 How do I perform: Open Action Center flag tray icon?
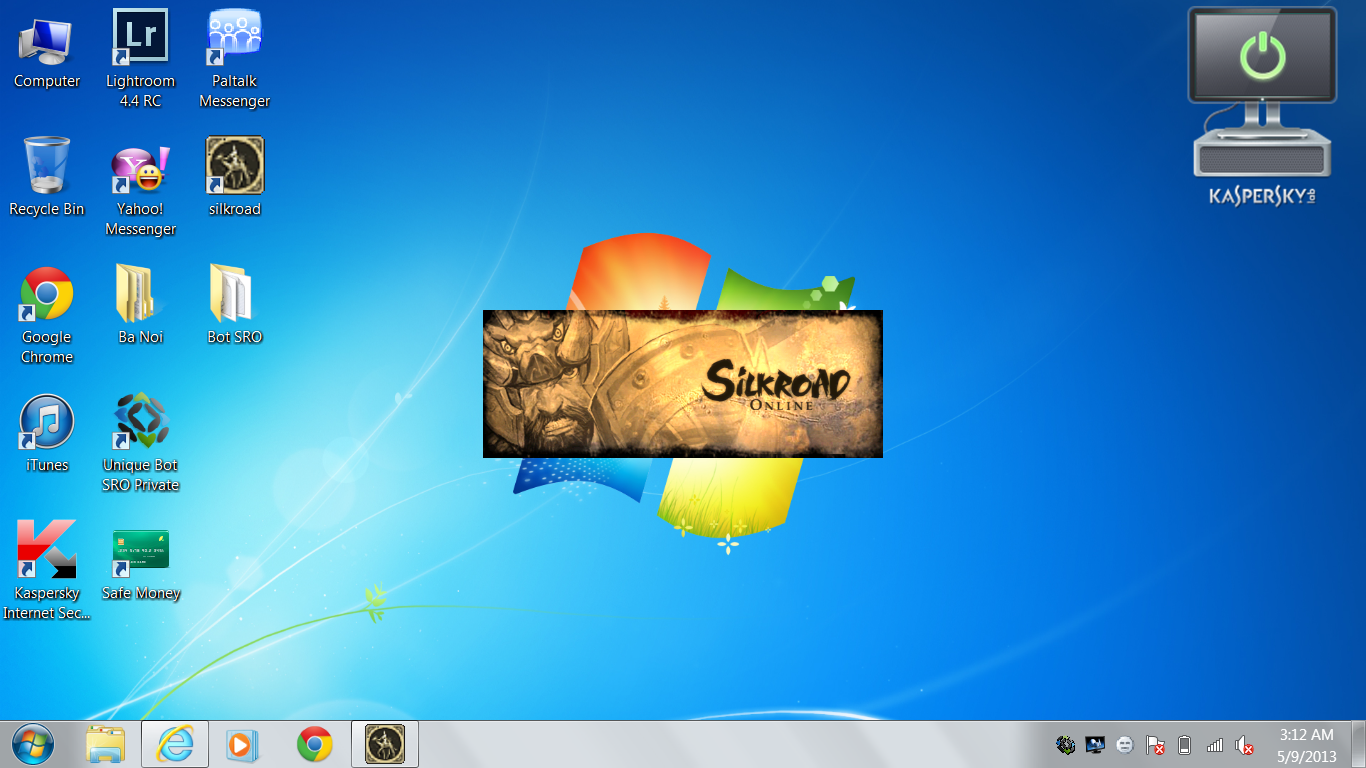tap(1155, 745)
